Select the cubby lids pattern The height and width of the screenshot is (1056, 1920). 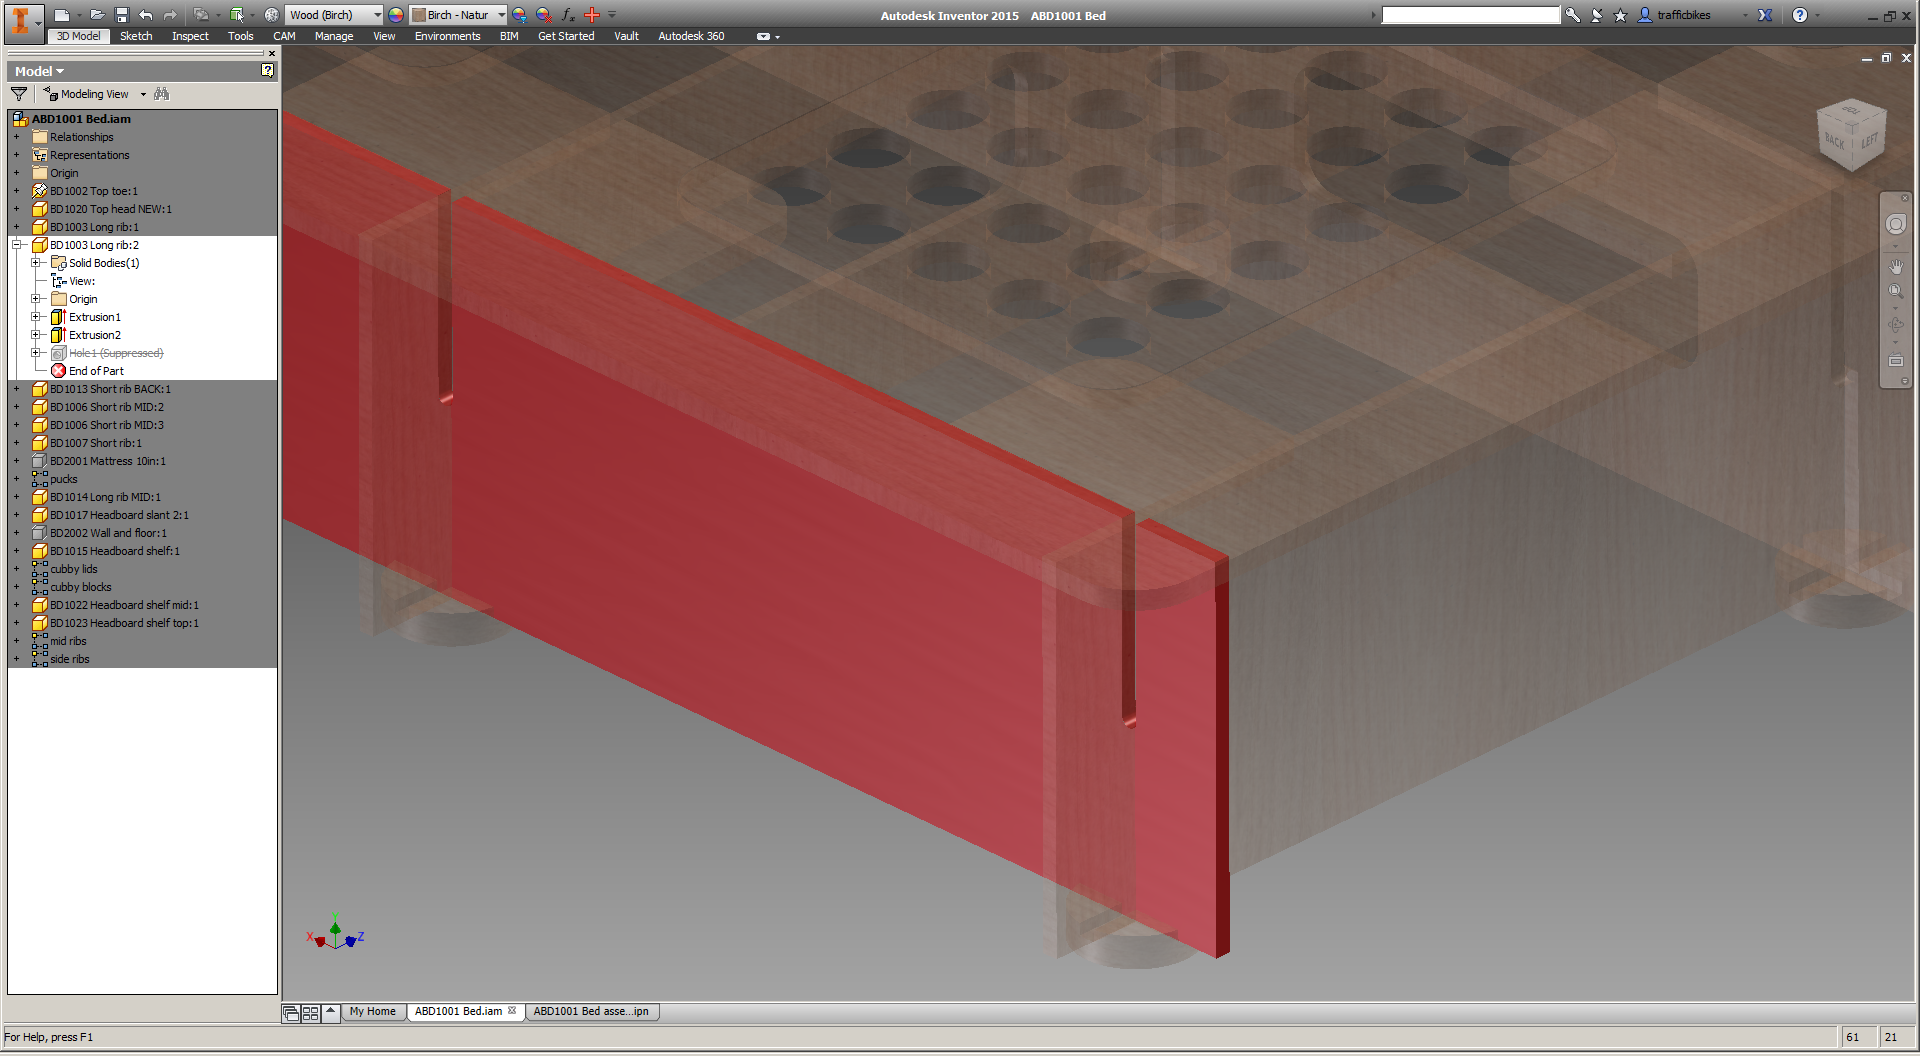click(74, 569)
